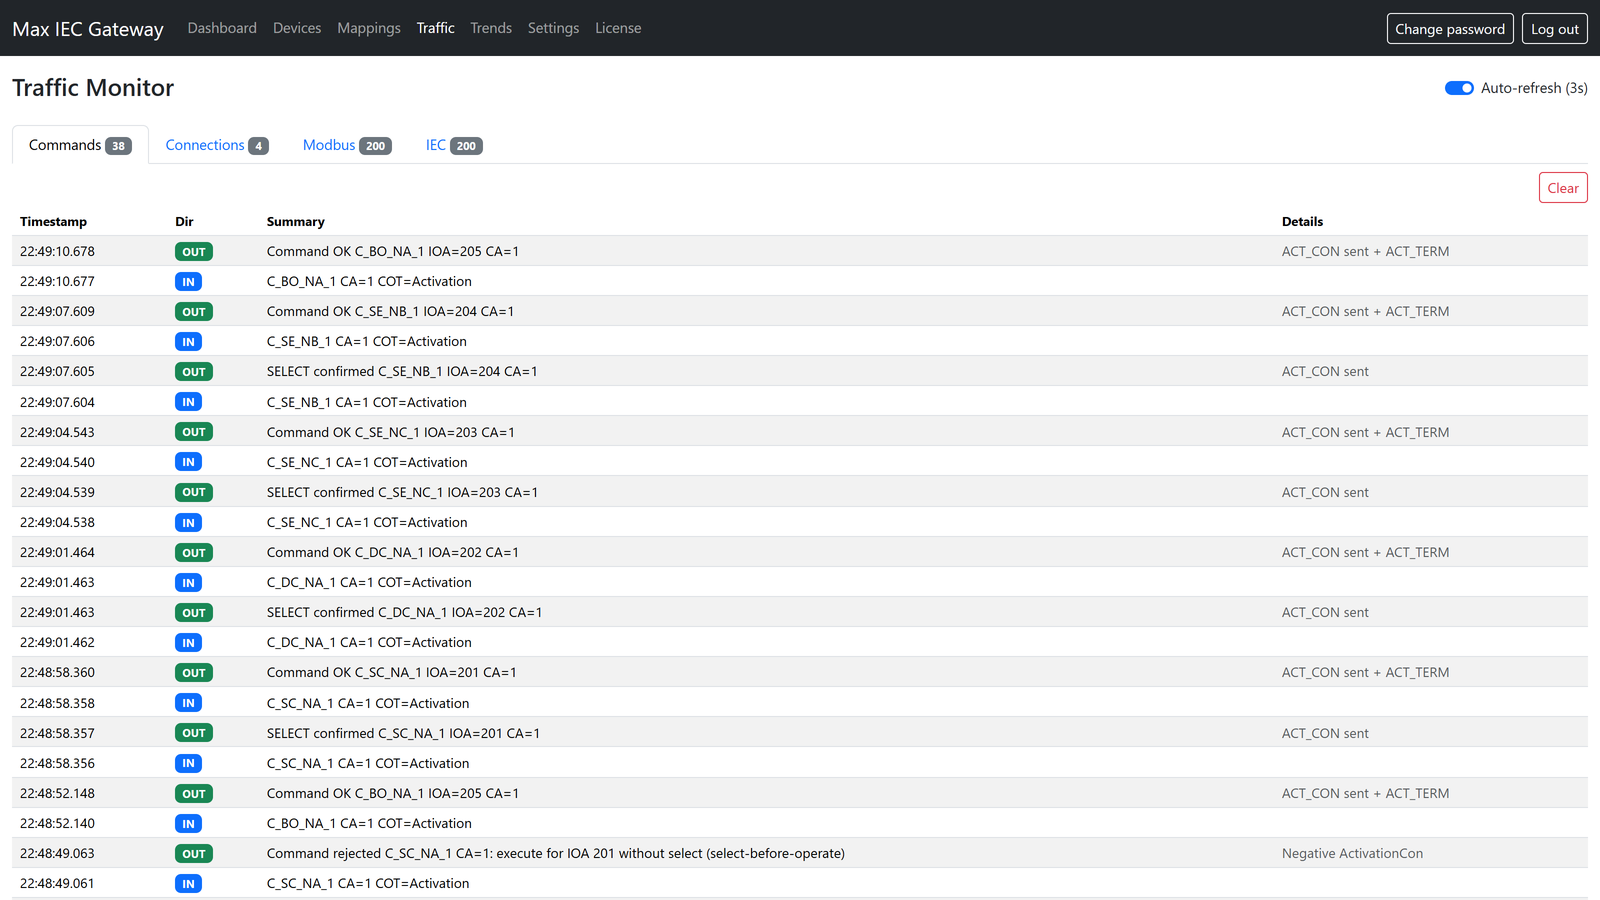Image resolution: width=1600 pixels, height=900 pixels.
Task: Switch to the IEC tab
Action: 454,145
